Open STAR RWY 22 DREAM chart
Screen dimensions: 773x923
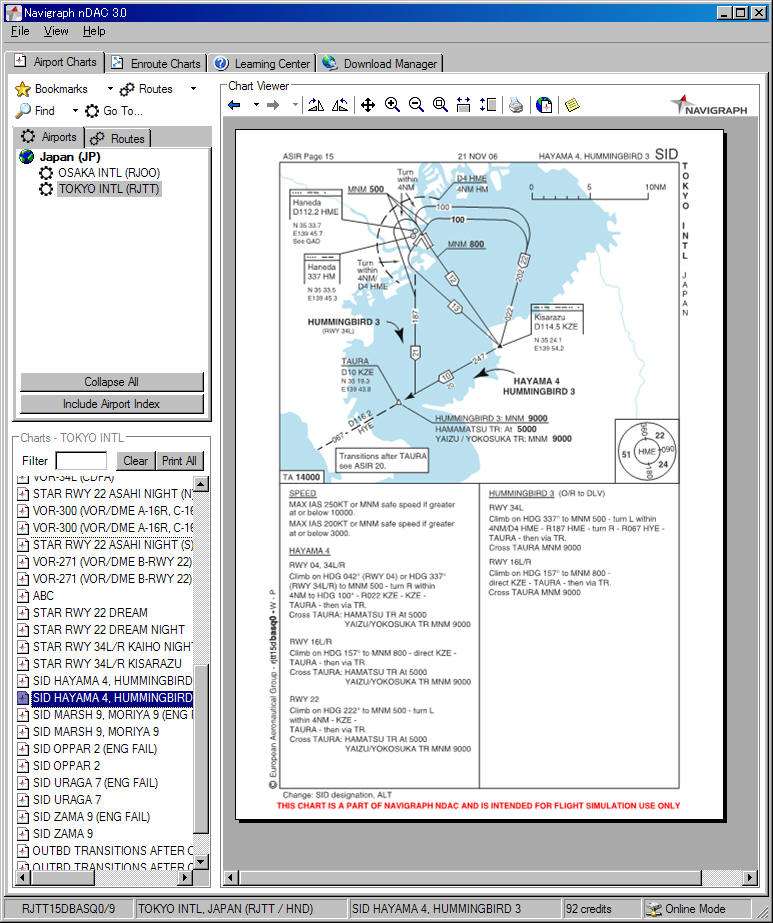90,613
